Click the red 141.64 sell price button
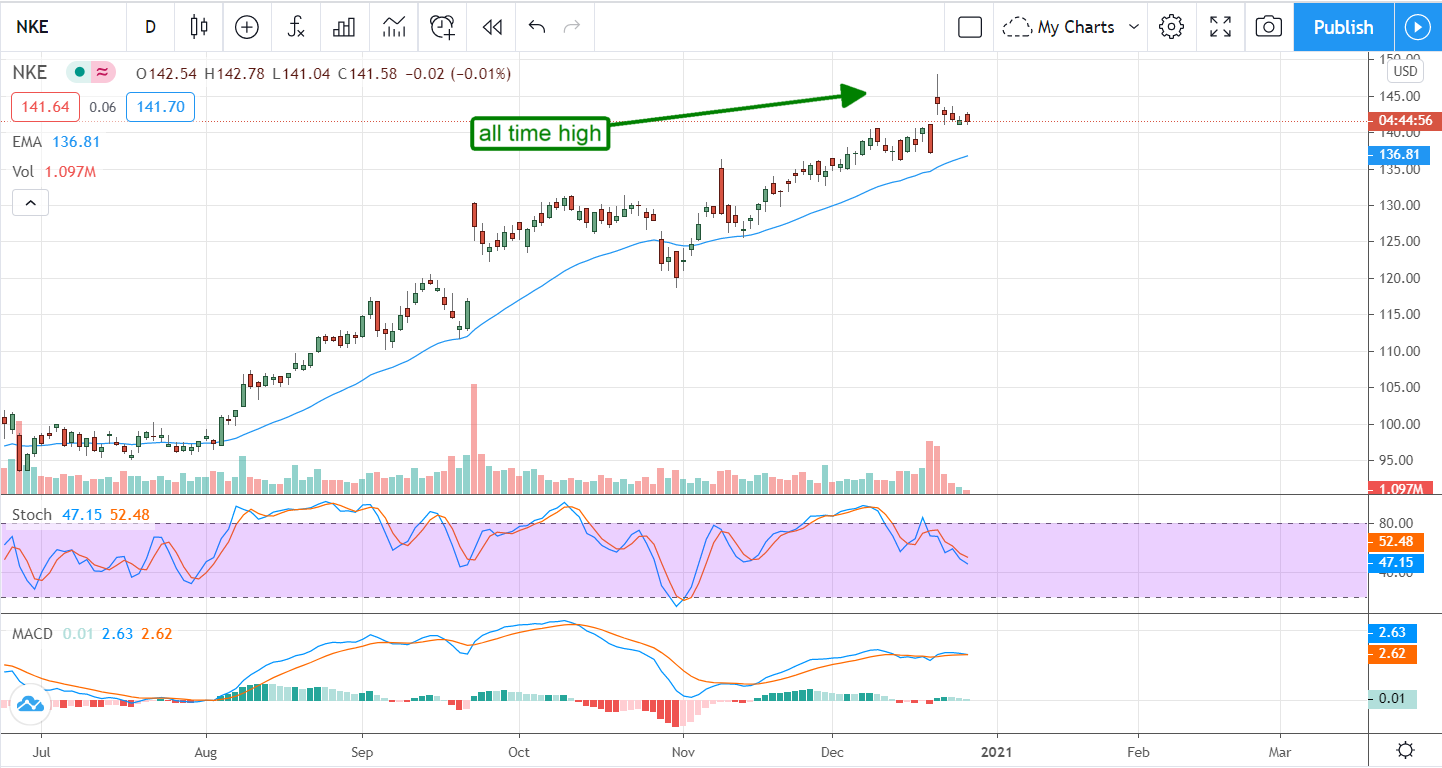 click(x=44, y=107)
